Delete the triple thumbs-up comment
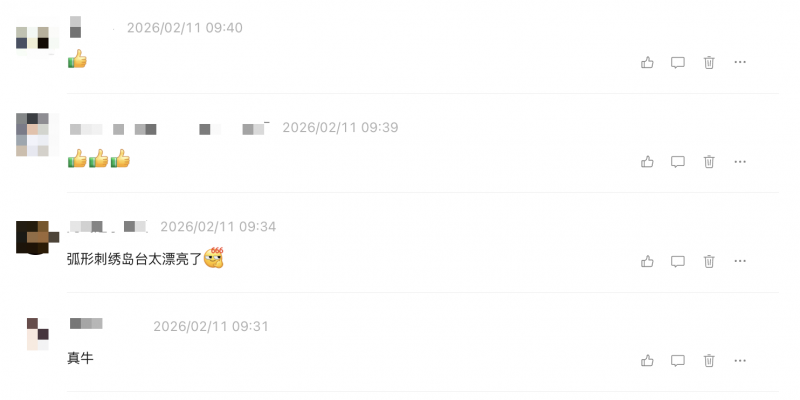 click(709, 162)
